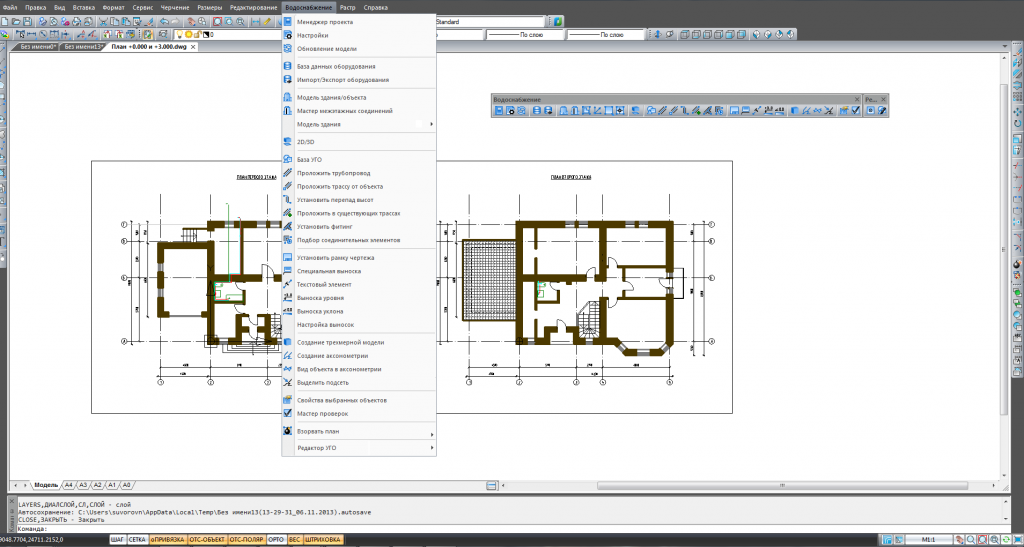Click the Cut scissors icon
The image size is (1024, 547).
pyautogui.click(x=103, y=22)
